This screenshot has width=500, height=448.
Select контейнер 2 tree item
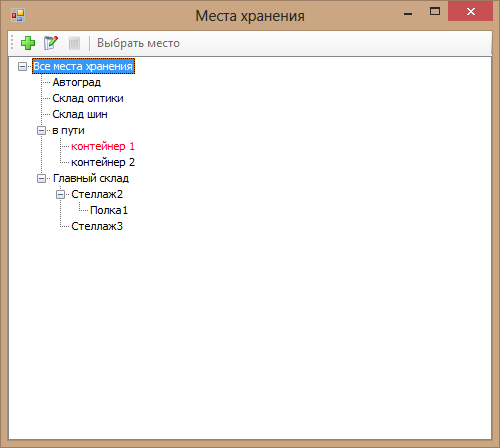coord(103,162)
